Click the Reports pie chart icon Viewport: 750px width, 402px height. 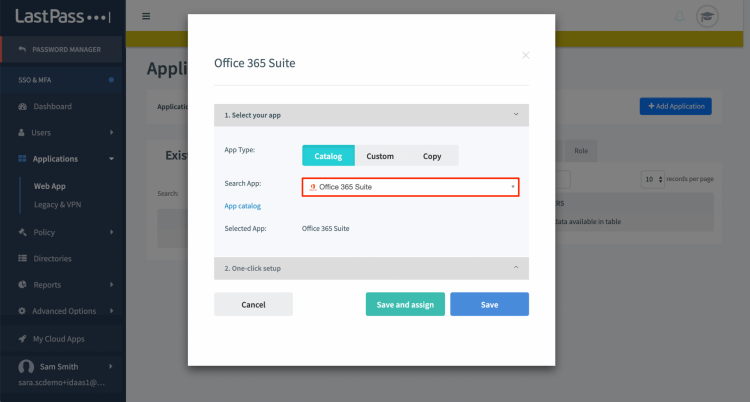[x=22, y=284]
